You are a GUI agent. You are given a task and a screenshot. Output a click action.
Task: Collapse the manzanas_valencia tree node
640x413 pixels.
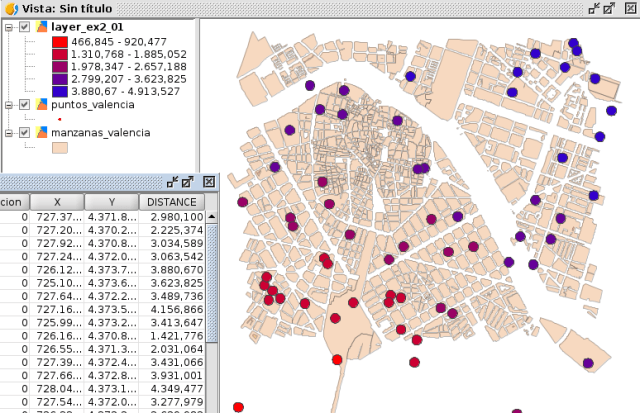[9, 132]
